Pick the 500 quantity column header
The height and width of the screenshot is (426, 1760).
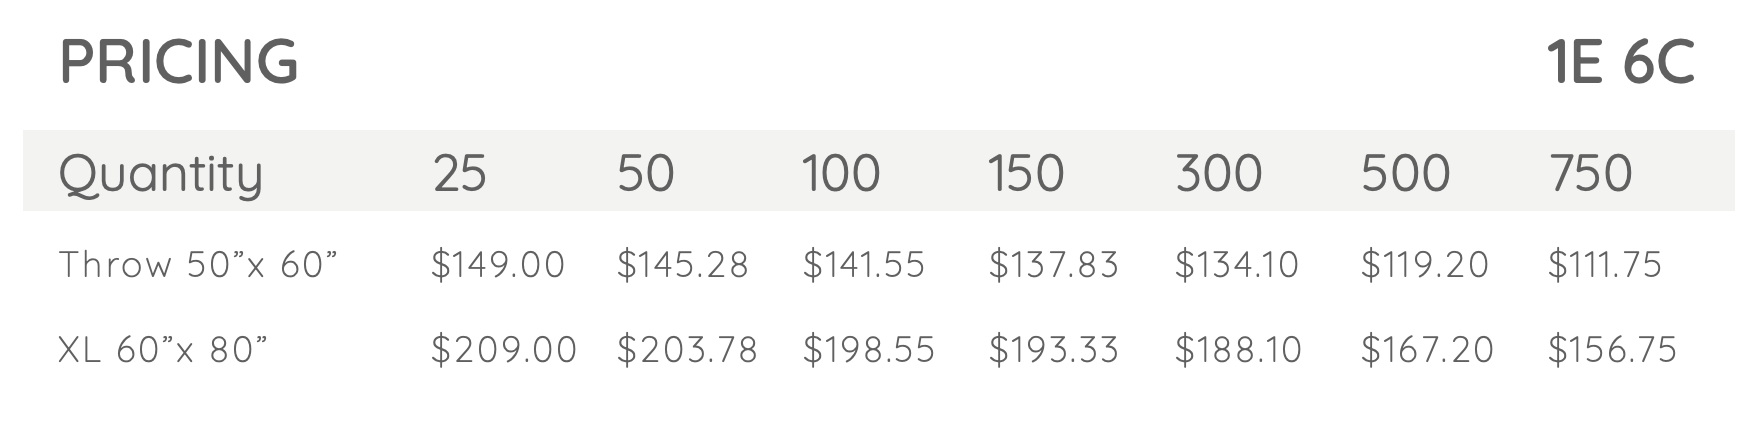[x=1405, y=173]
